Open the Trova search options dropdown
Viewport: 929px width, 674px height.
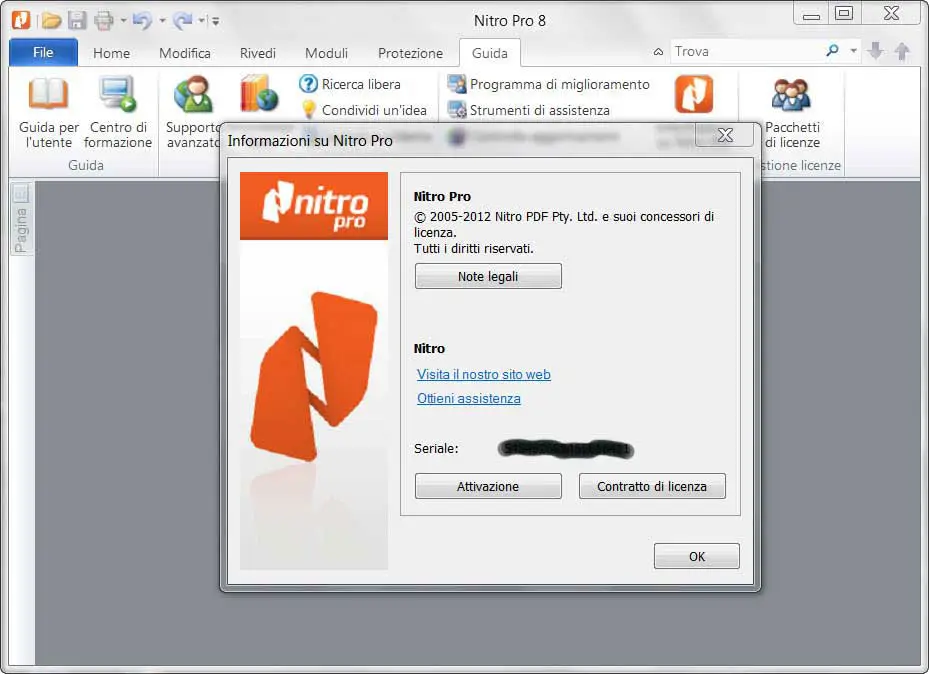coord(853,51)
